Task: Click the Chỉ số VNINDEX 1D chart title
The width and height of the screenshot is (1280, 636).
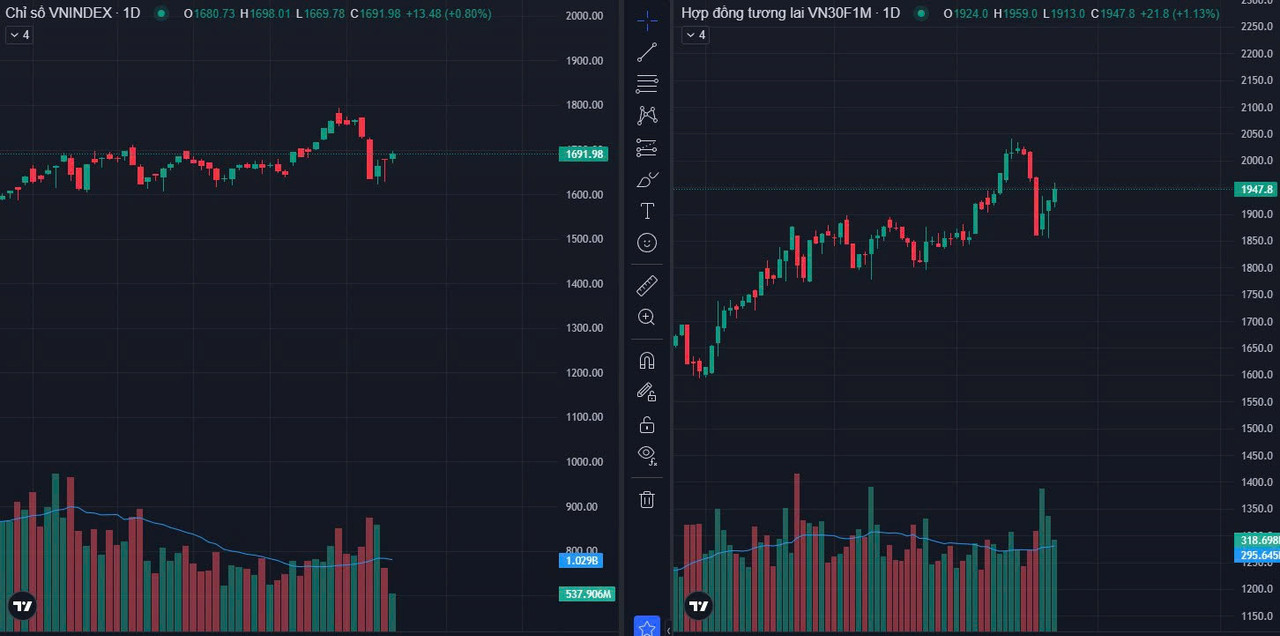Action: point(73,13)
